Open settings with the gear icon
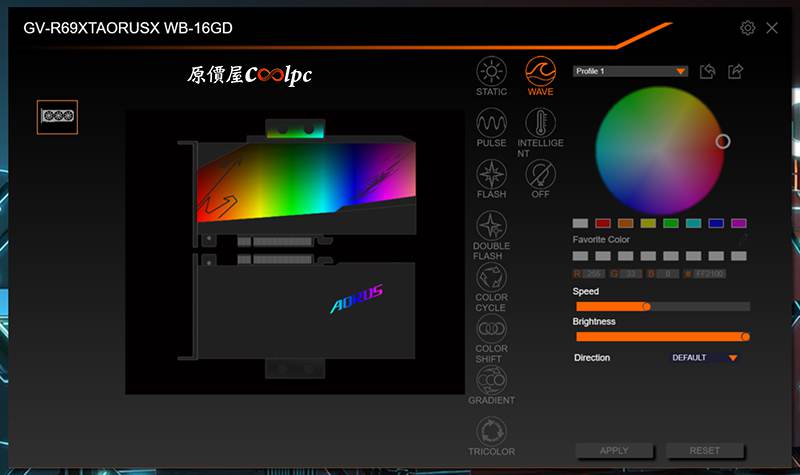Screen dimensions: 800x475 [747, 28]
